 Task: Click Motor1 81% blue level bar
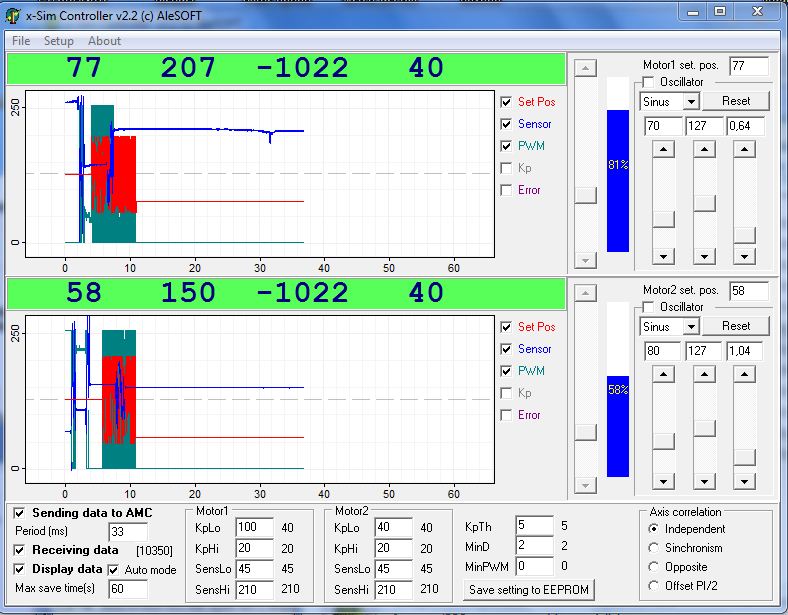click(x=618, y=181)
